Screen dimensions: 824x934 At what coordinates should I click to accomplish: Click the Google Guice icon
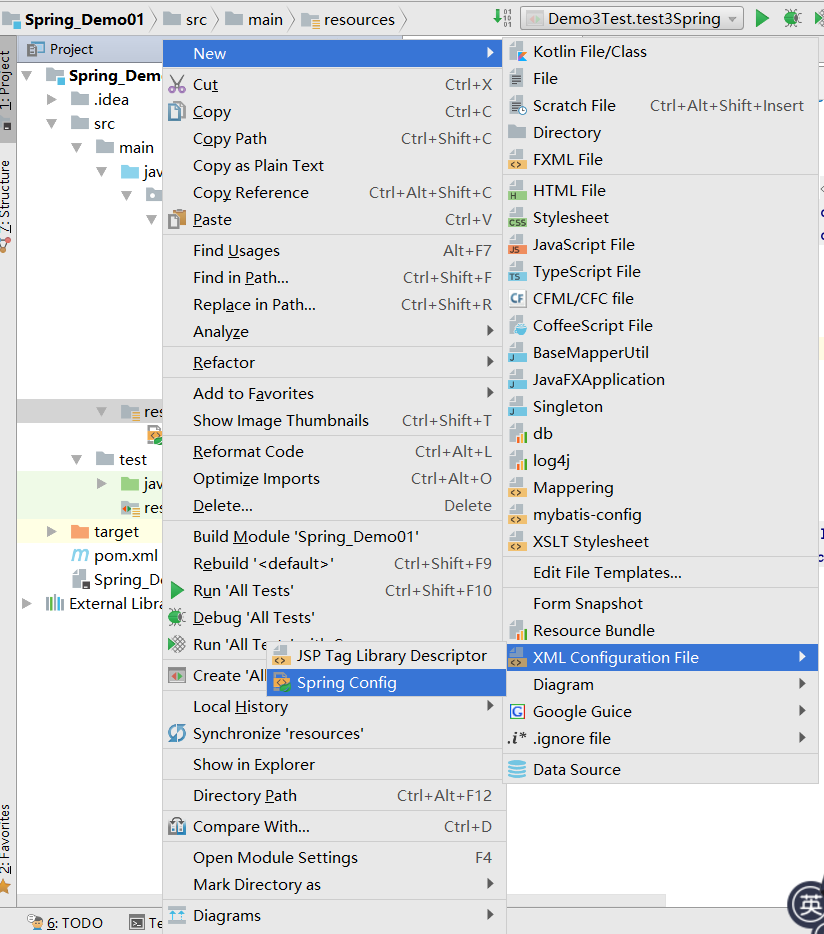517,711
